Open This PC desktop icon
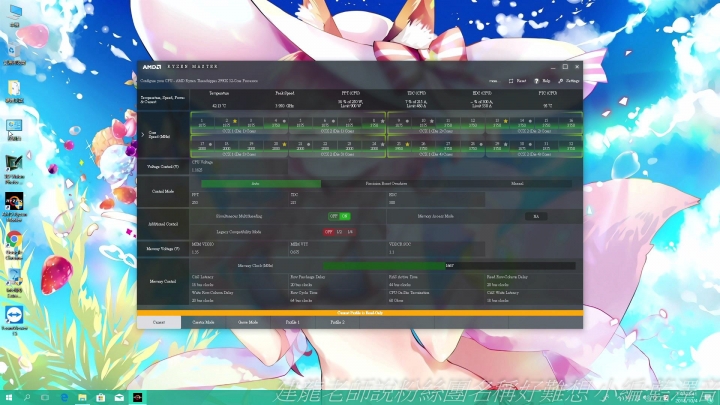 coord(15,16)
